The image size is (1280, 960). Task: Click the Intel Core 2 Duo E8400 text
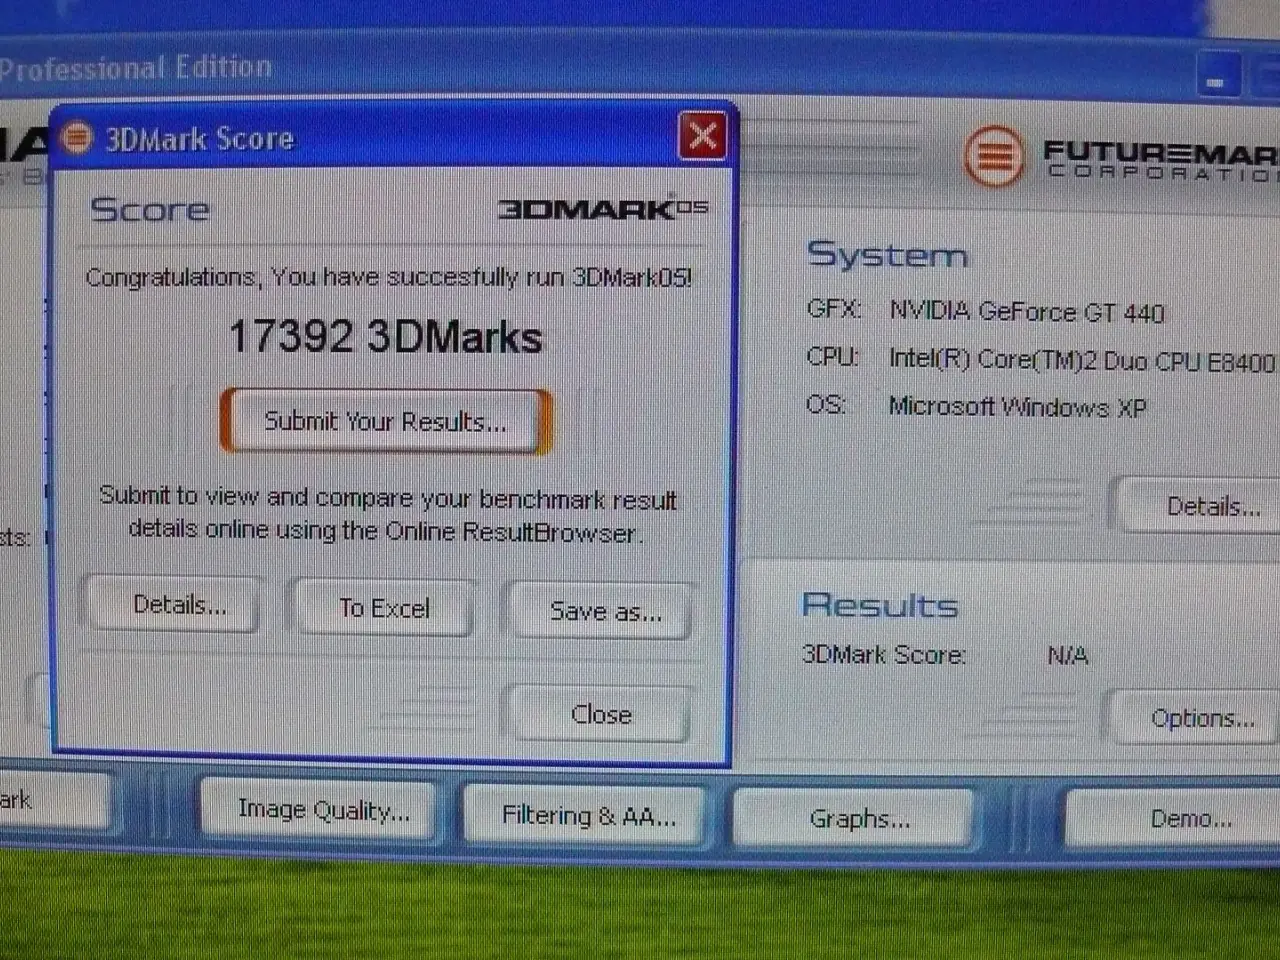point(1082,360)
